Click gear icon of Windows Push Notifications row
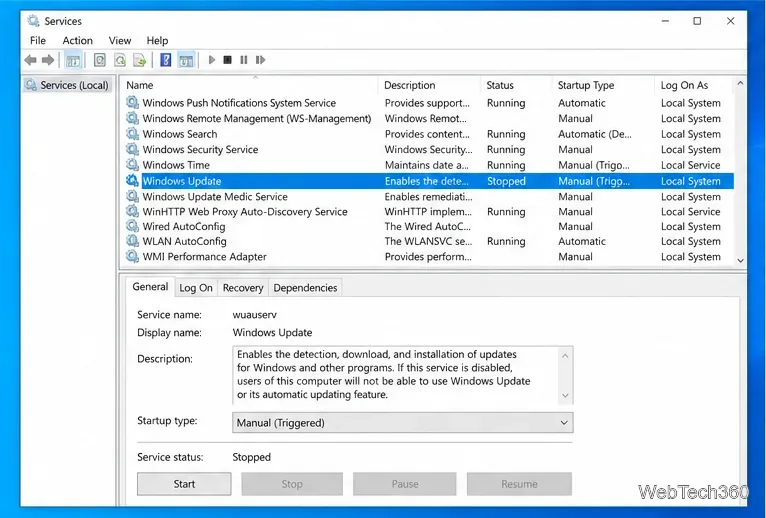Viewport: 766px width, 518px height. (132, 102)
